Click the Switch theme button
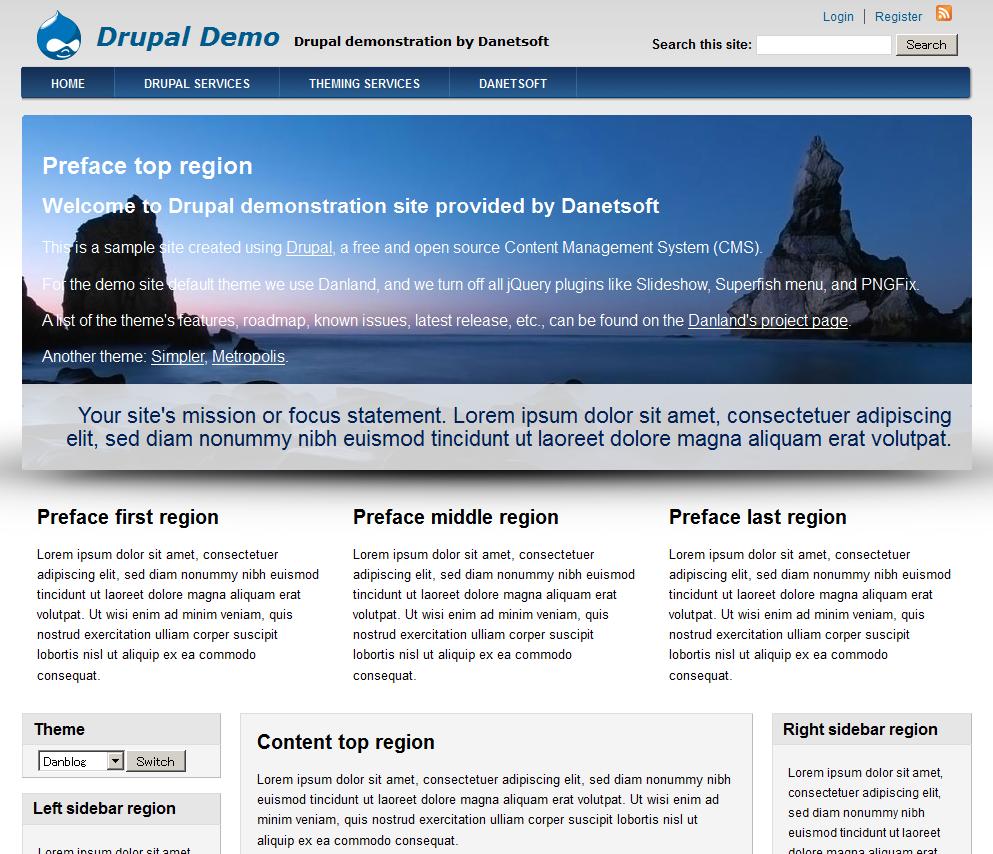The height and width of the screenshot is (854, 993). pyautogui.click(x=155, y=761)
